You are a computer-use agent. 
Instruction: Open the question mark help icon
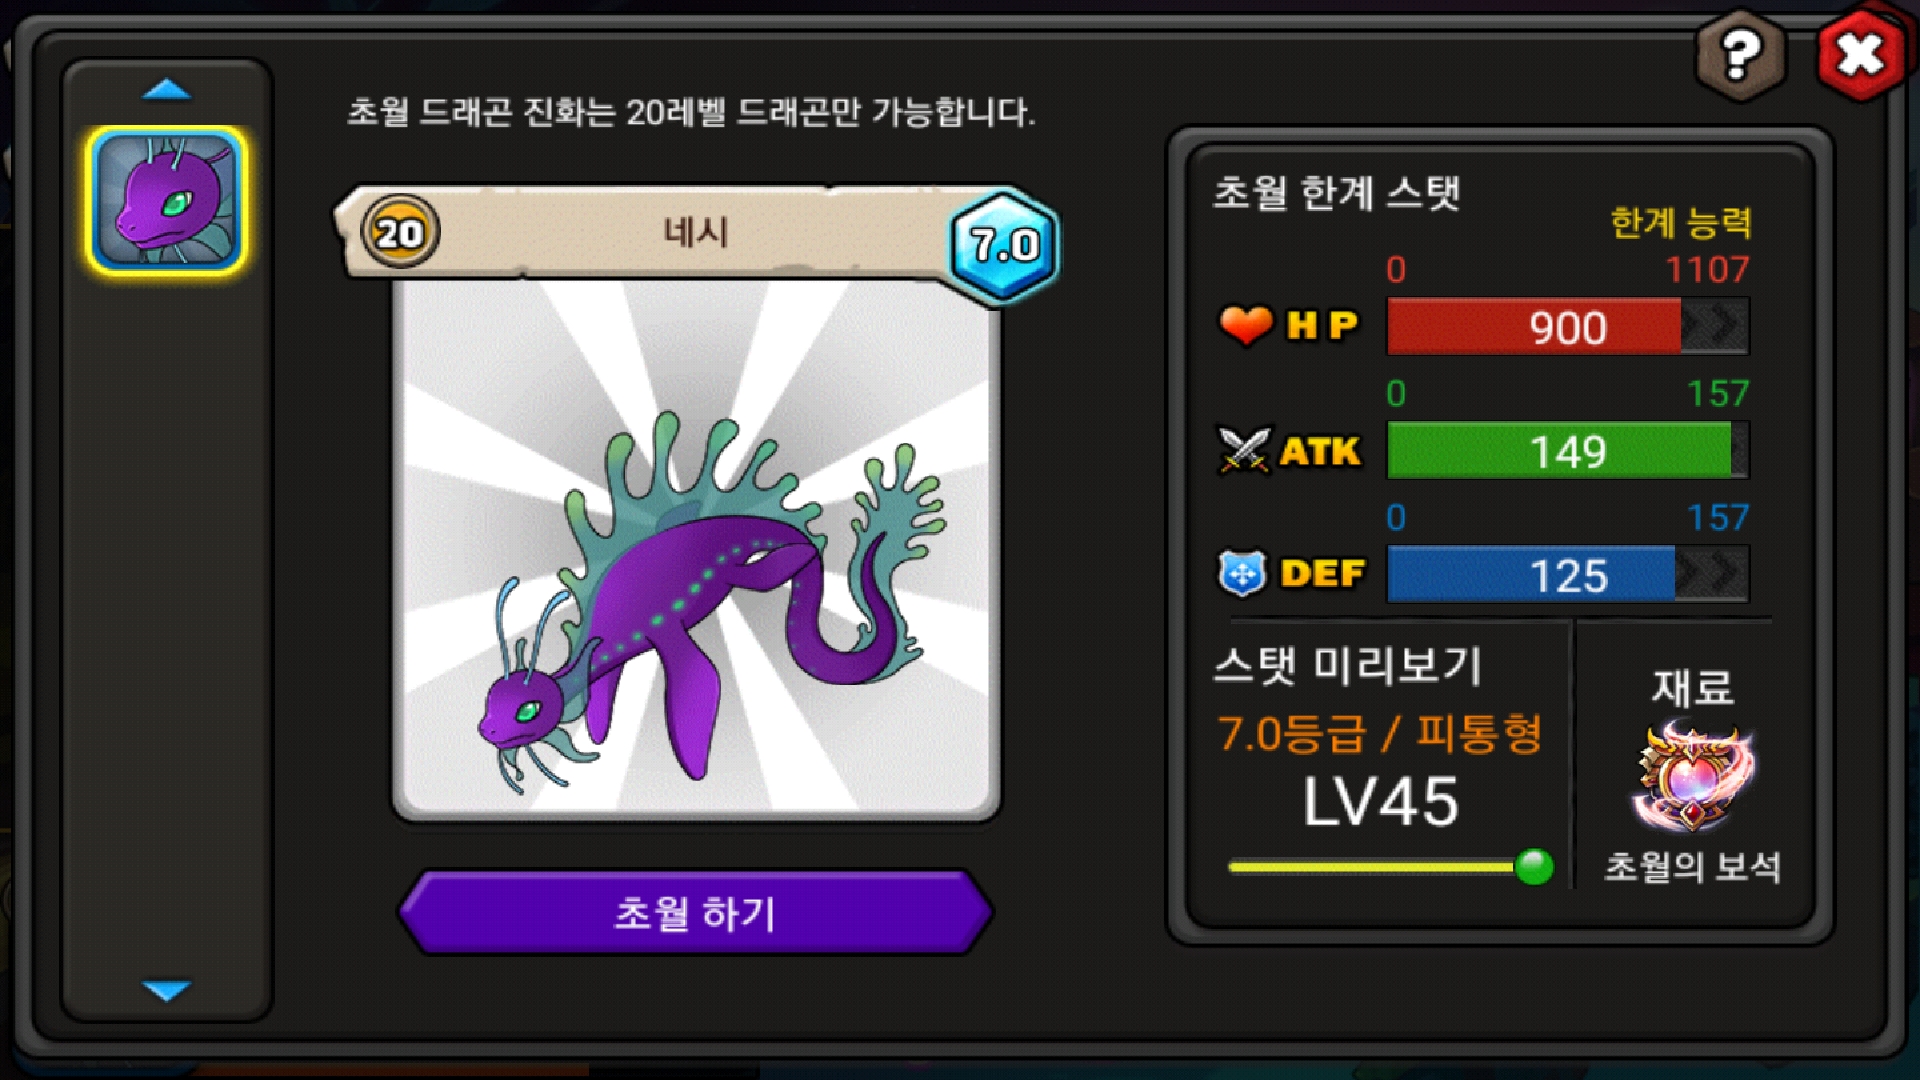click(1741, 55)
